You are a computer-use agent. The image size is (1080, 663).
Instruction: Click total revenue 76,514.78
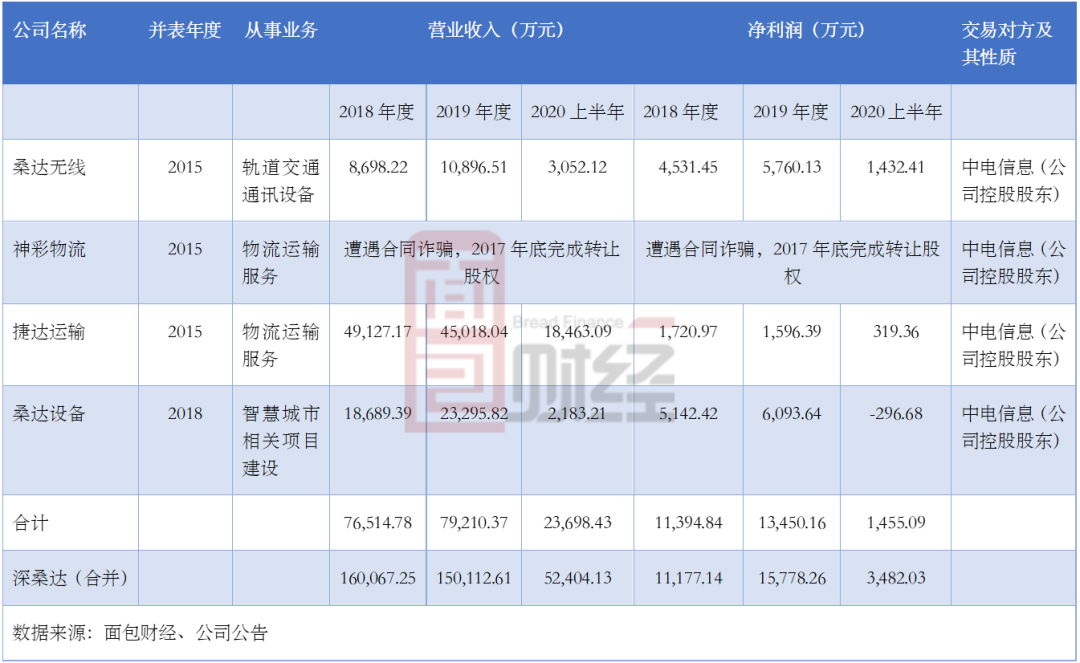pyautogui.click(x=377, y=523)
